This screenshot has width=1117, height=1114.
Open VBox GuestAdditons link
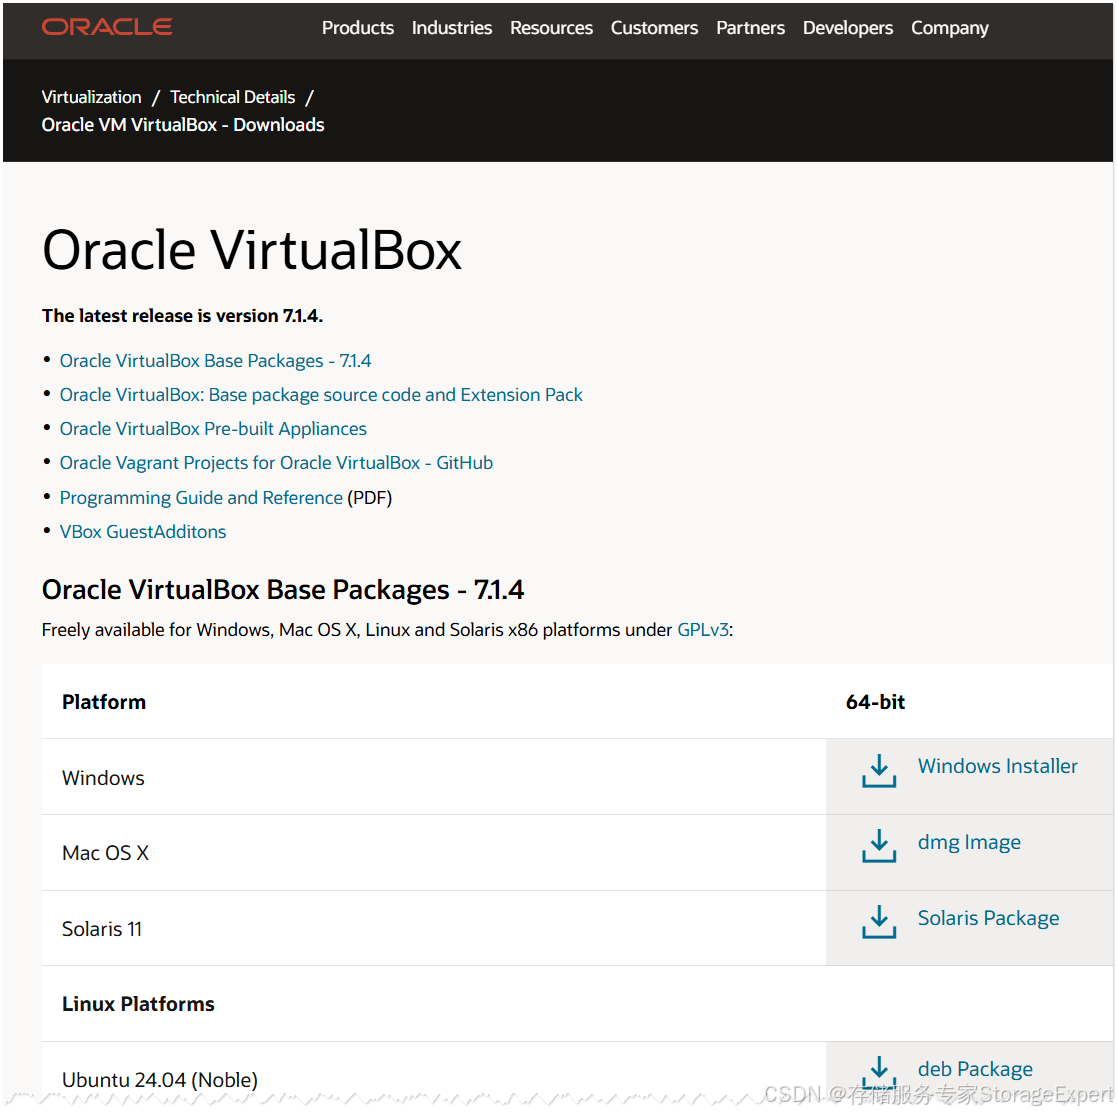[142, 532]
